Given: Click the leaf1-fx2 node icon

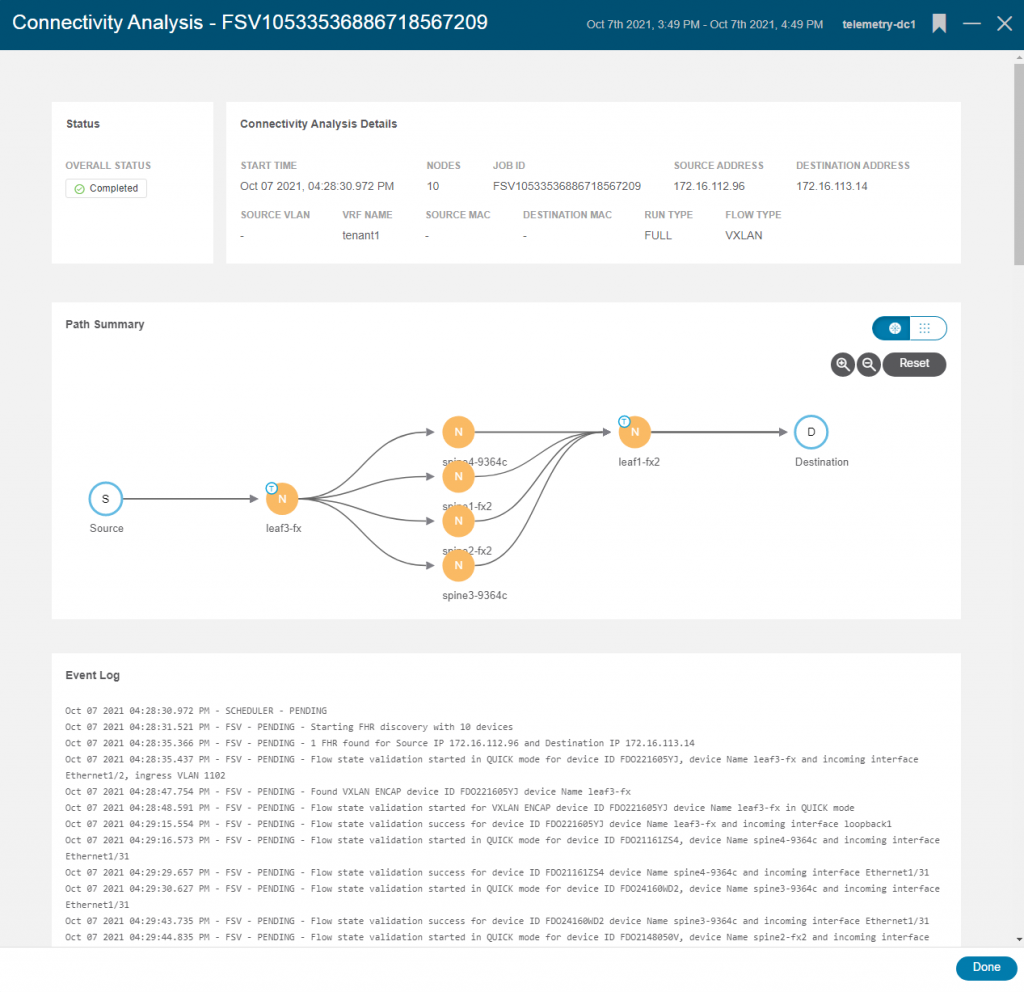Looking at the screenshot, I should tap(634, 431).
